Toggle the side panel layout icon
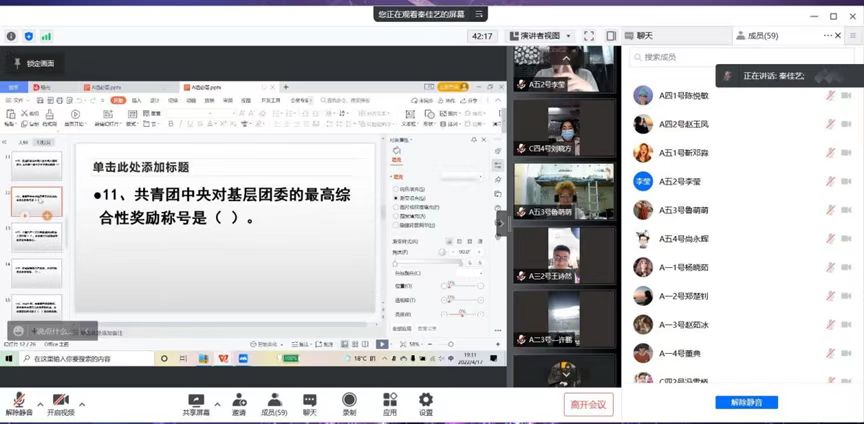 pos(609,36)
